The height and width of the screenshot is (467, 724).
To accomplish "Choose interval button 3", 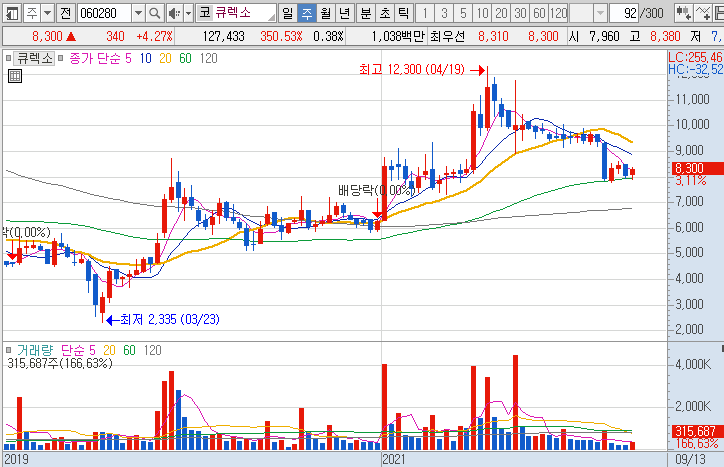I will (x=444, y=13).
